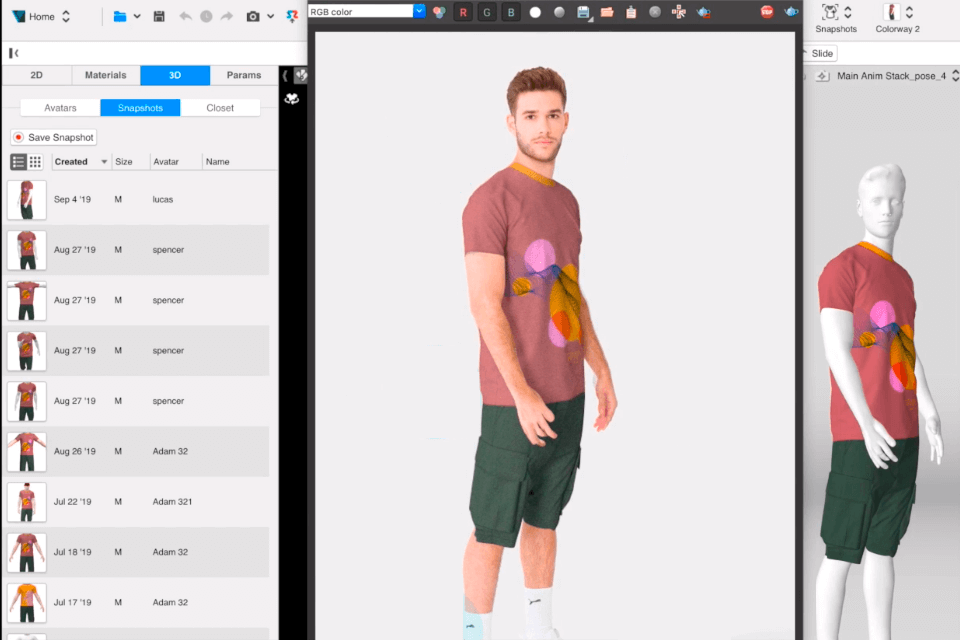Click the clipboard copy icon in render toolbar
The width and height of the screenshot is (960, 640).
click(631, 12)
